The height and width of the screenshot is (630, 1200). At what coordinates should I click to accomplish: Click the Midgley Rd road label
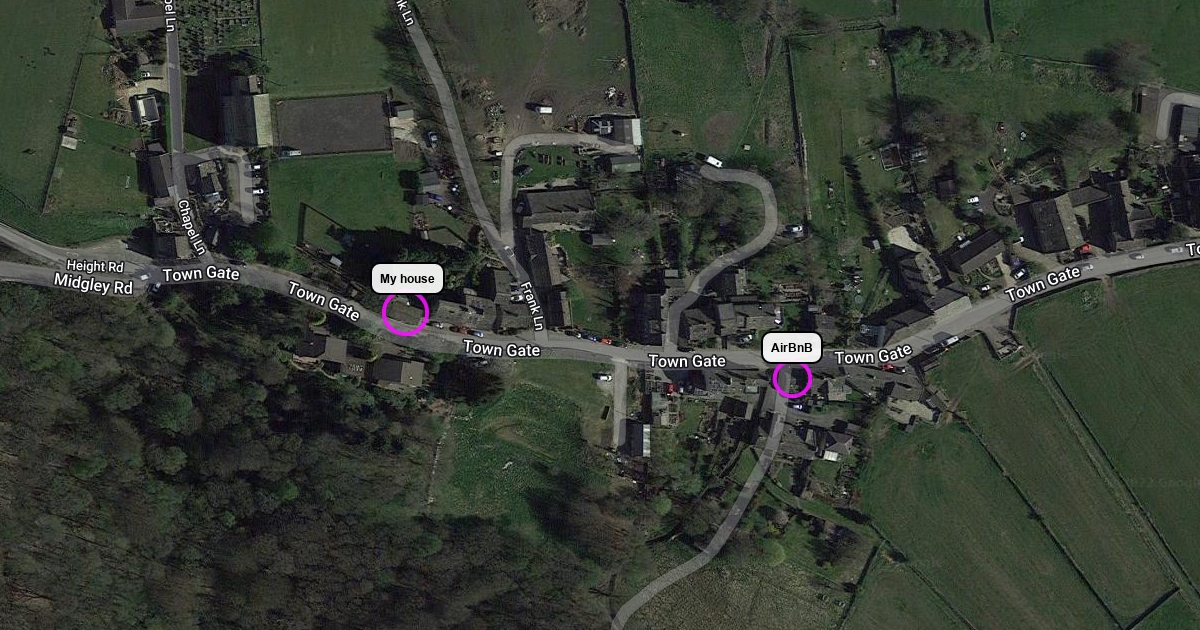click(x=94, y=286)
